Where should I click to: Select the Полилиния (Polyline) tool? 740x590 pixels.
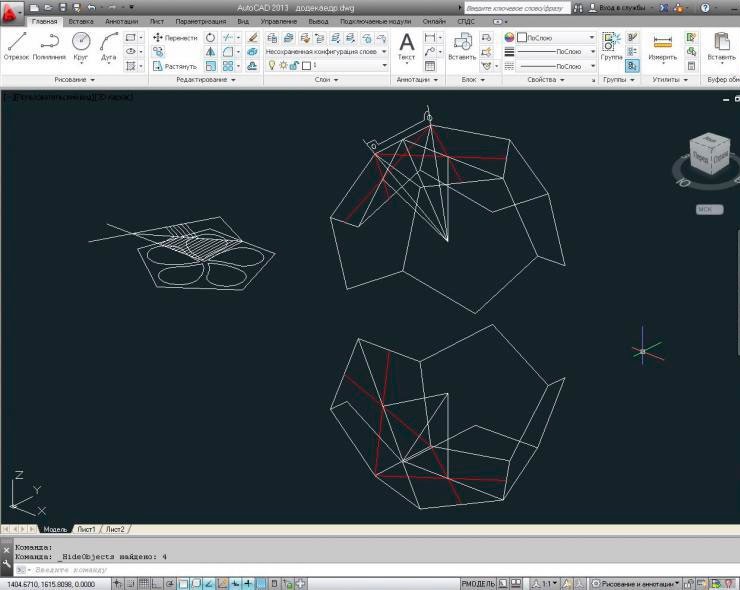(x=49, y=45)
